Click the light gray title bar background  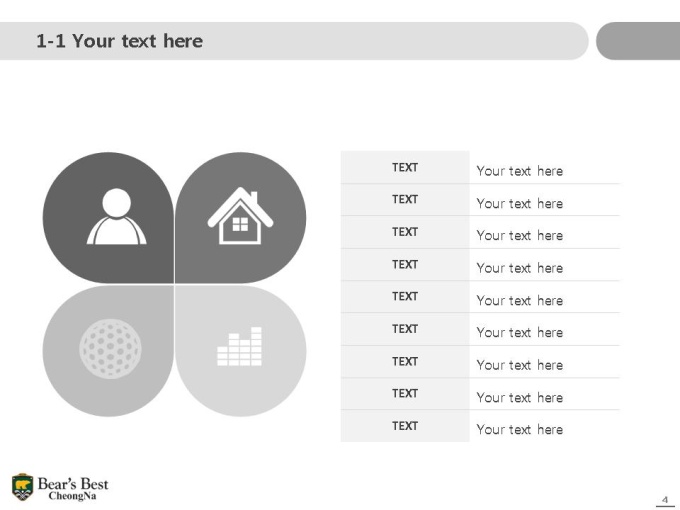(x=294, y=41)
